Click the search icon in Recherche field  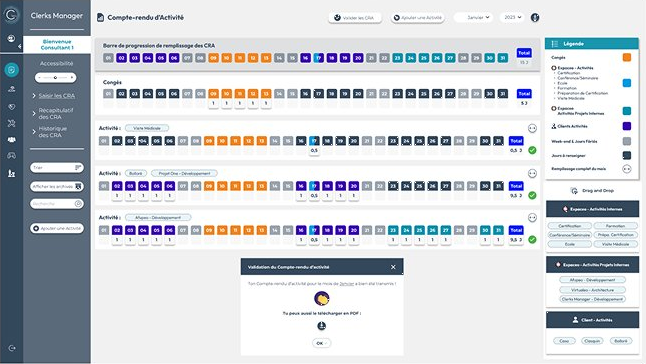point(78,204)
